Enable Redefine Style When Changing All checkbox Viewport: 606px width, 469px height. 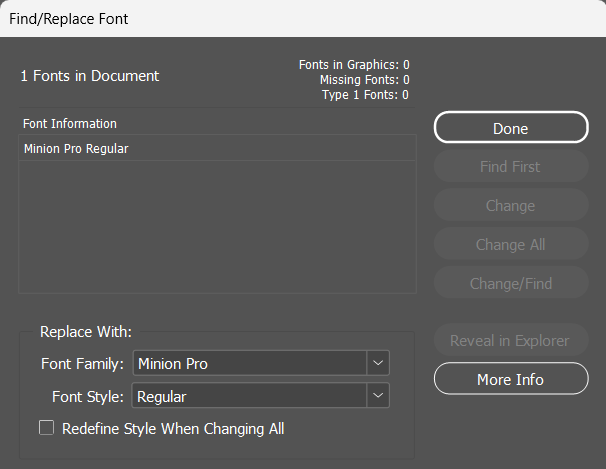[x=46, y=428]
